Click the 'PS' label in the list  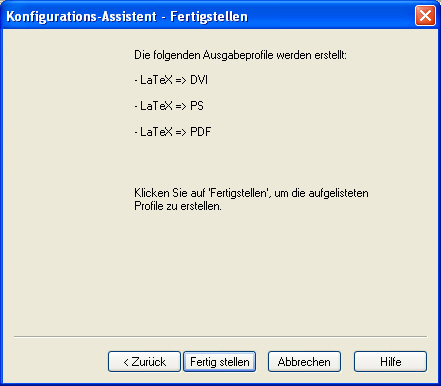pyautogui.click(x=197, y=106)
